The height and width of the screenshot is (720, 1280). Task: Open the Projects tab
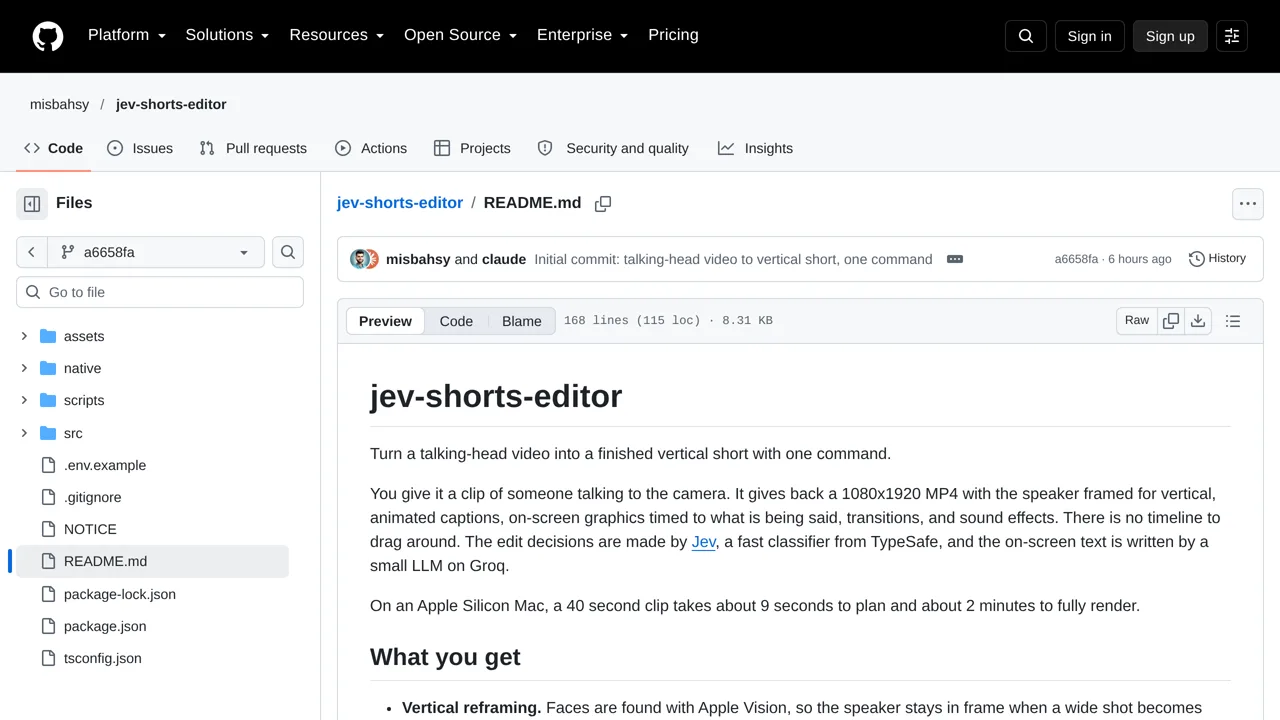click(472, 148)
